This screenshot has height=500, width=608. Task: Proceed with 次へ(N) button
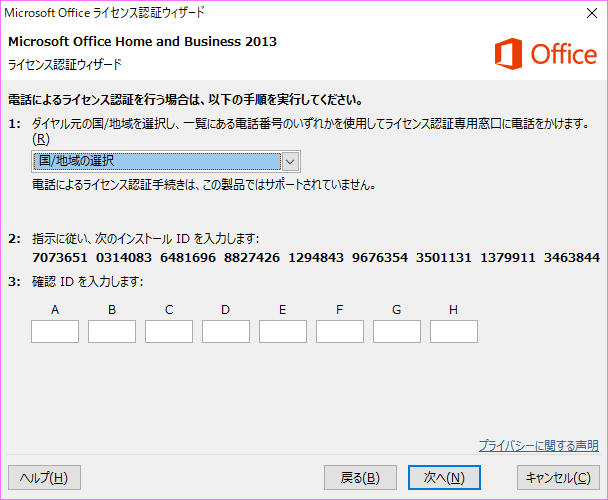tap(444, 478)
